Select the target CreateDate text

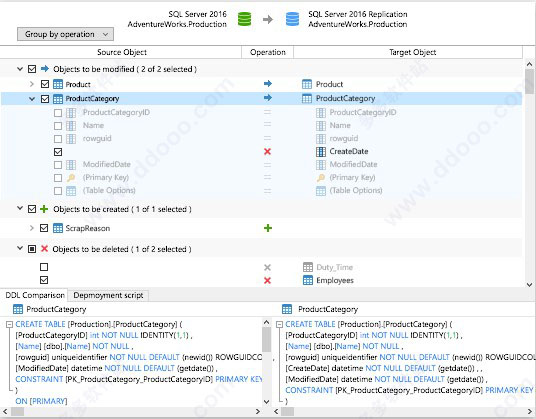coord(349,151)
